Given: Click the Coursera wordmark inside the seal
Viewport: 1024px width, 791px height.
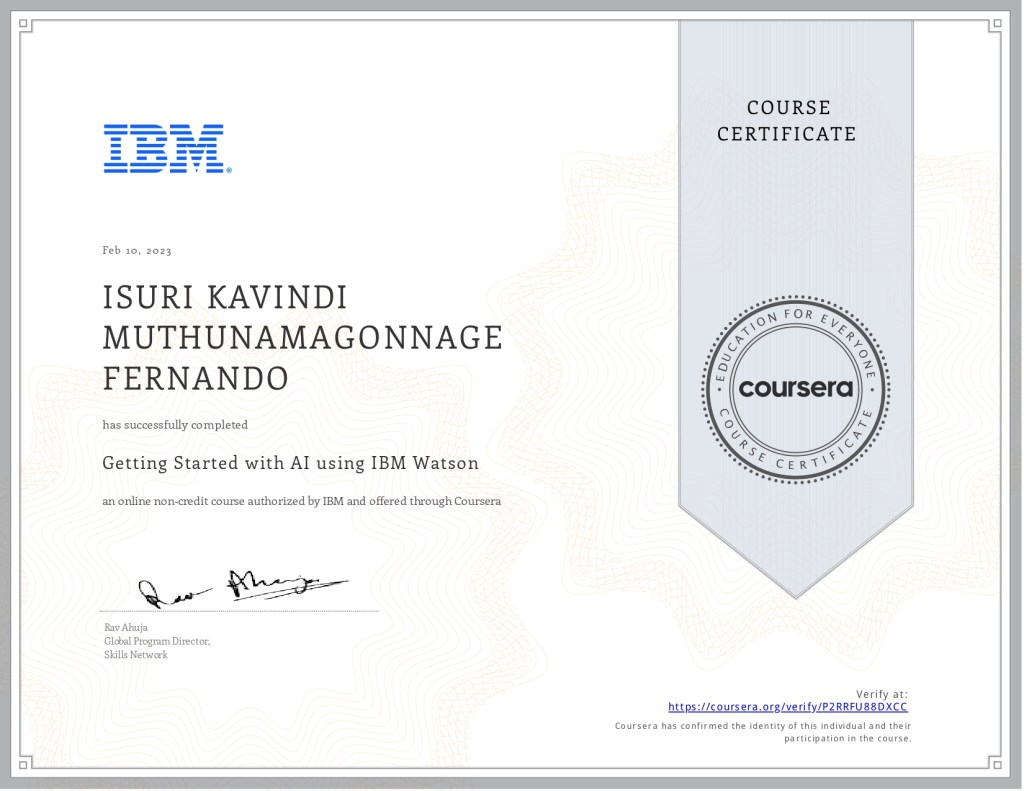Looking at the screenshot, I should click(x=795, y=388).
